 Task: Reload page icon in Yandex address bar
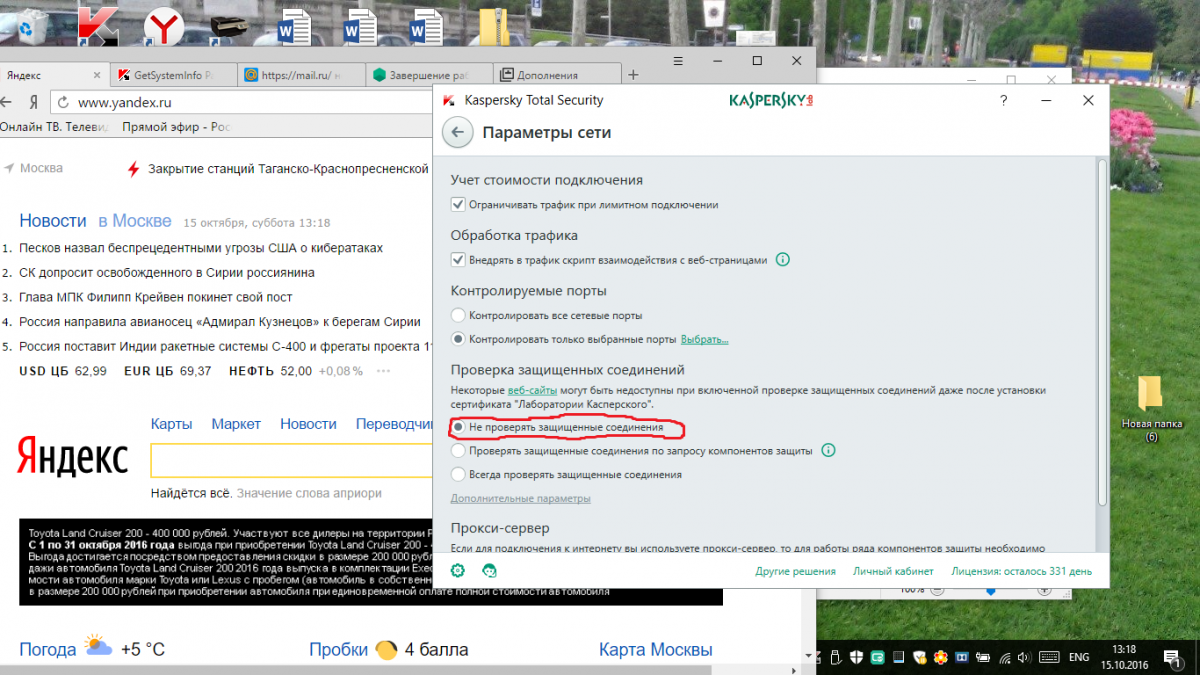coord(62,102)
